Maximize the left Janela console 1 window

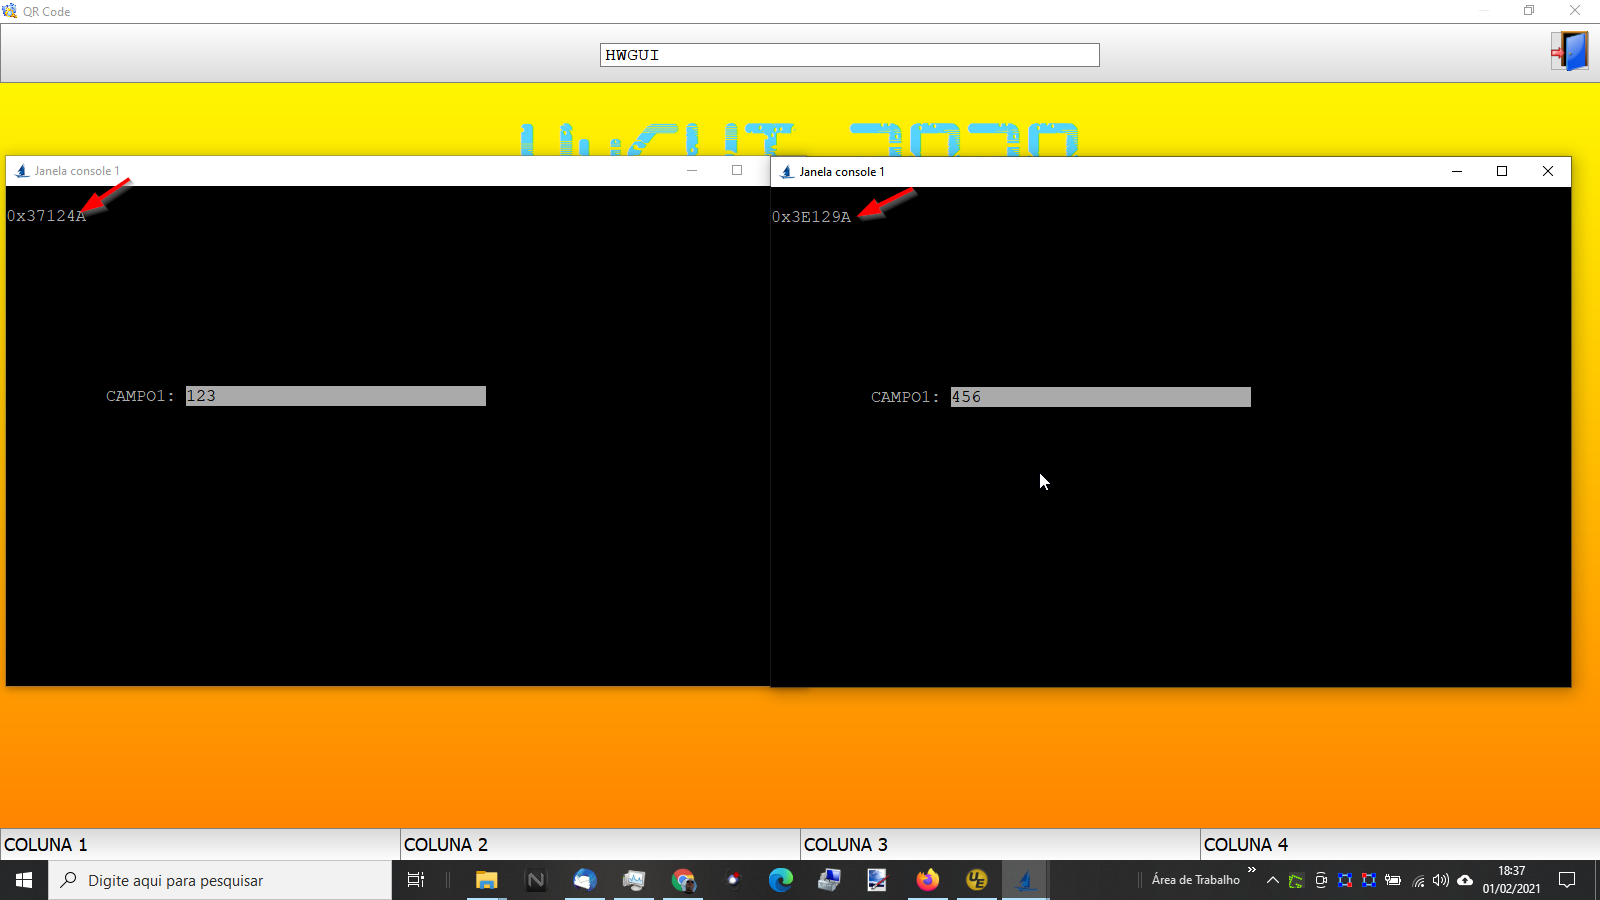tap(737, 171)
